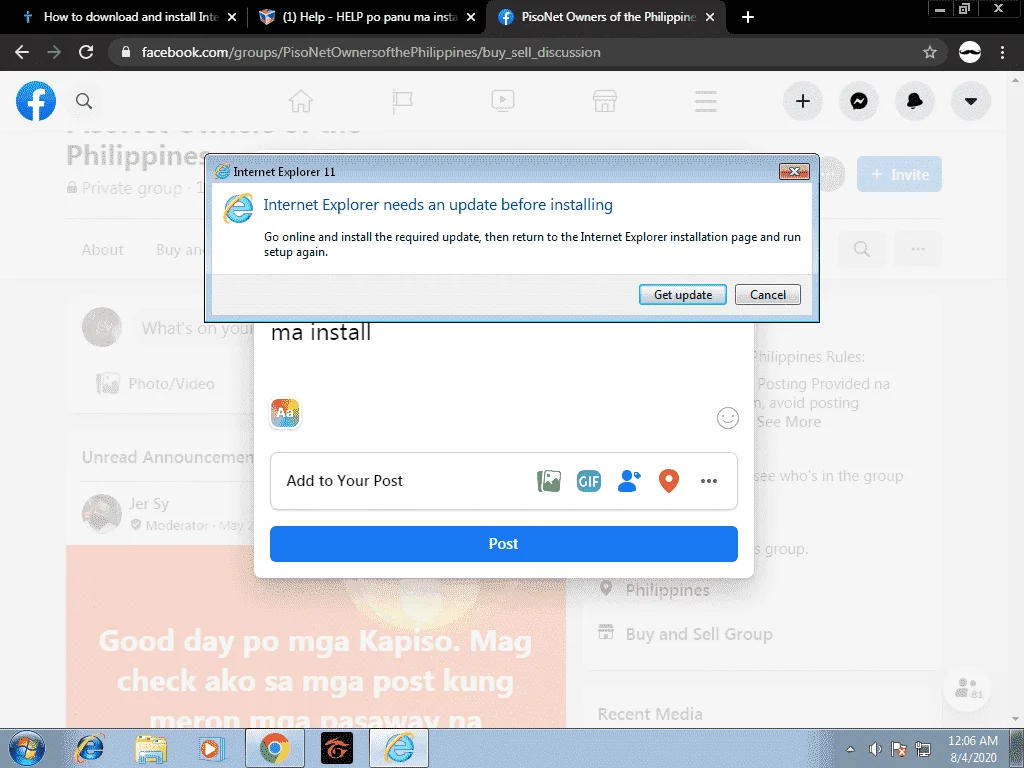Launch Internet Explorer from taskbar
The image size is (1024, 768).
[x=89, y=748]
